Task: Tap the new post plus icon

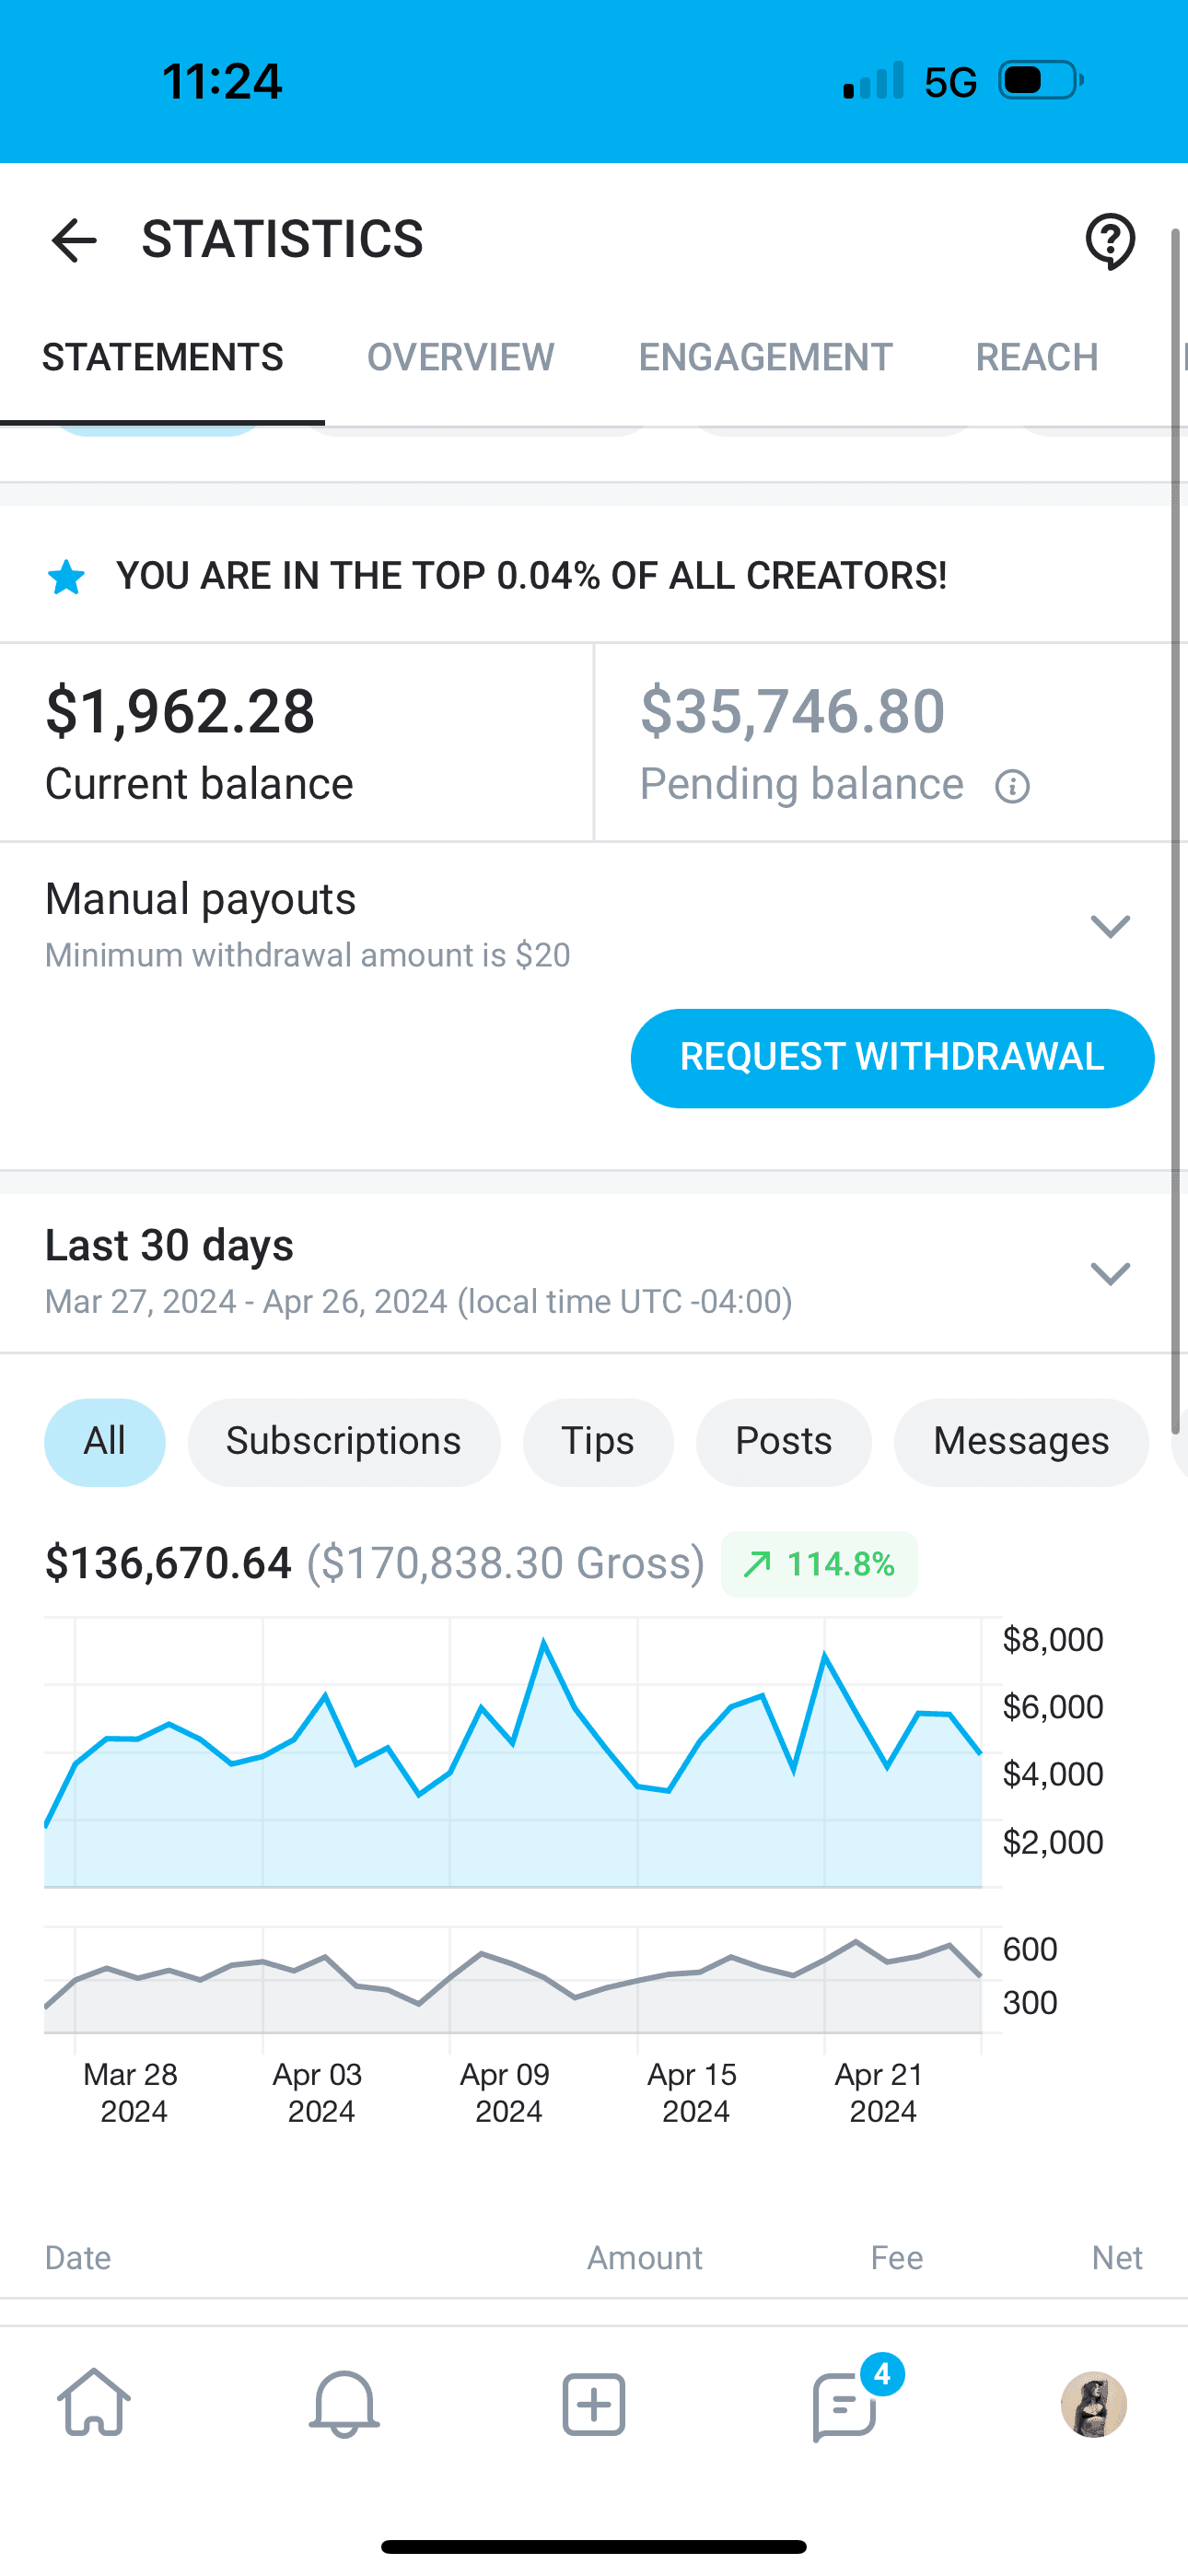Action: 594,2404
